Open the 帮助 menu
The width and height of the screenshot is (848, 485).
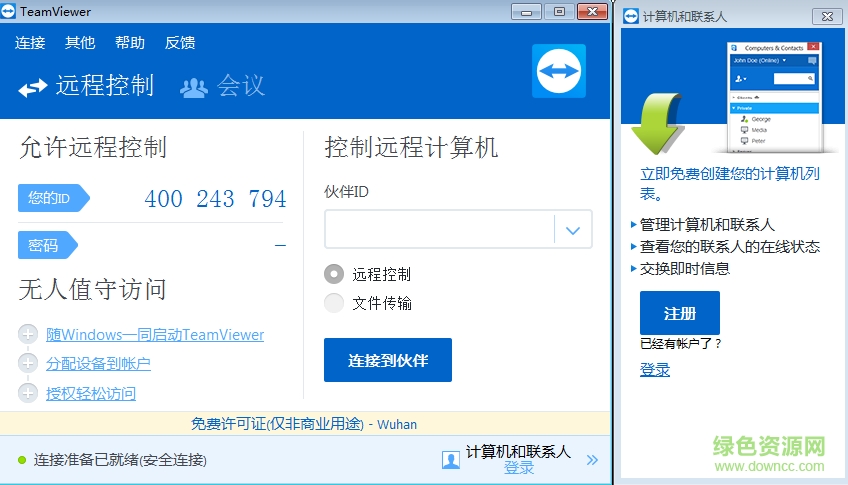point(130,43)
